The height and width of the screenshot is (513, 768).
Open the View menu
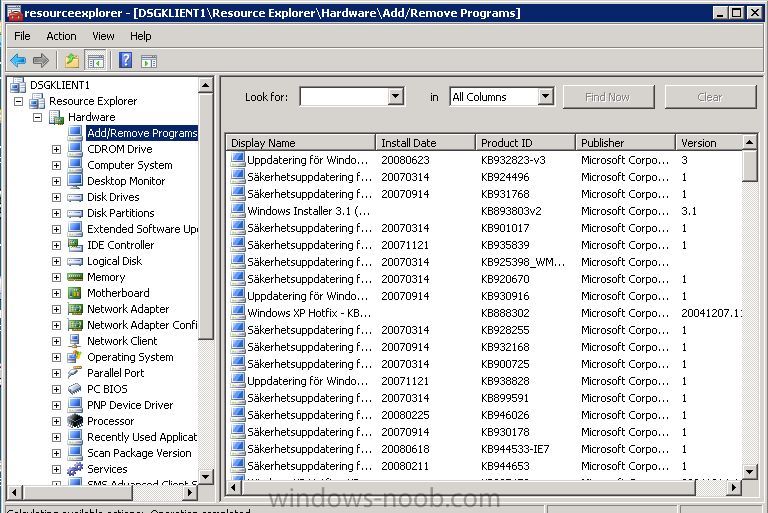pos(103,36)
